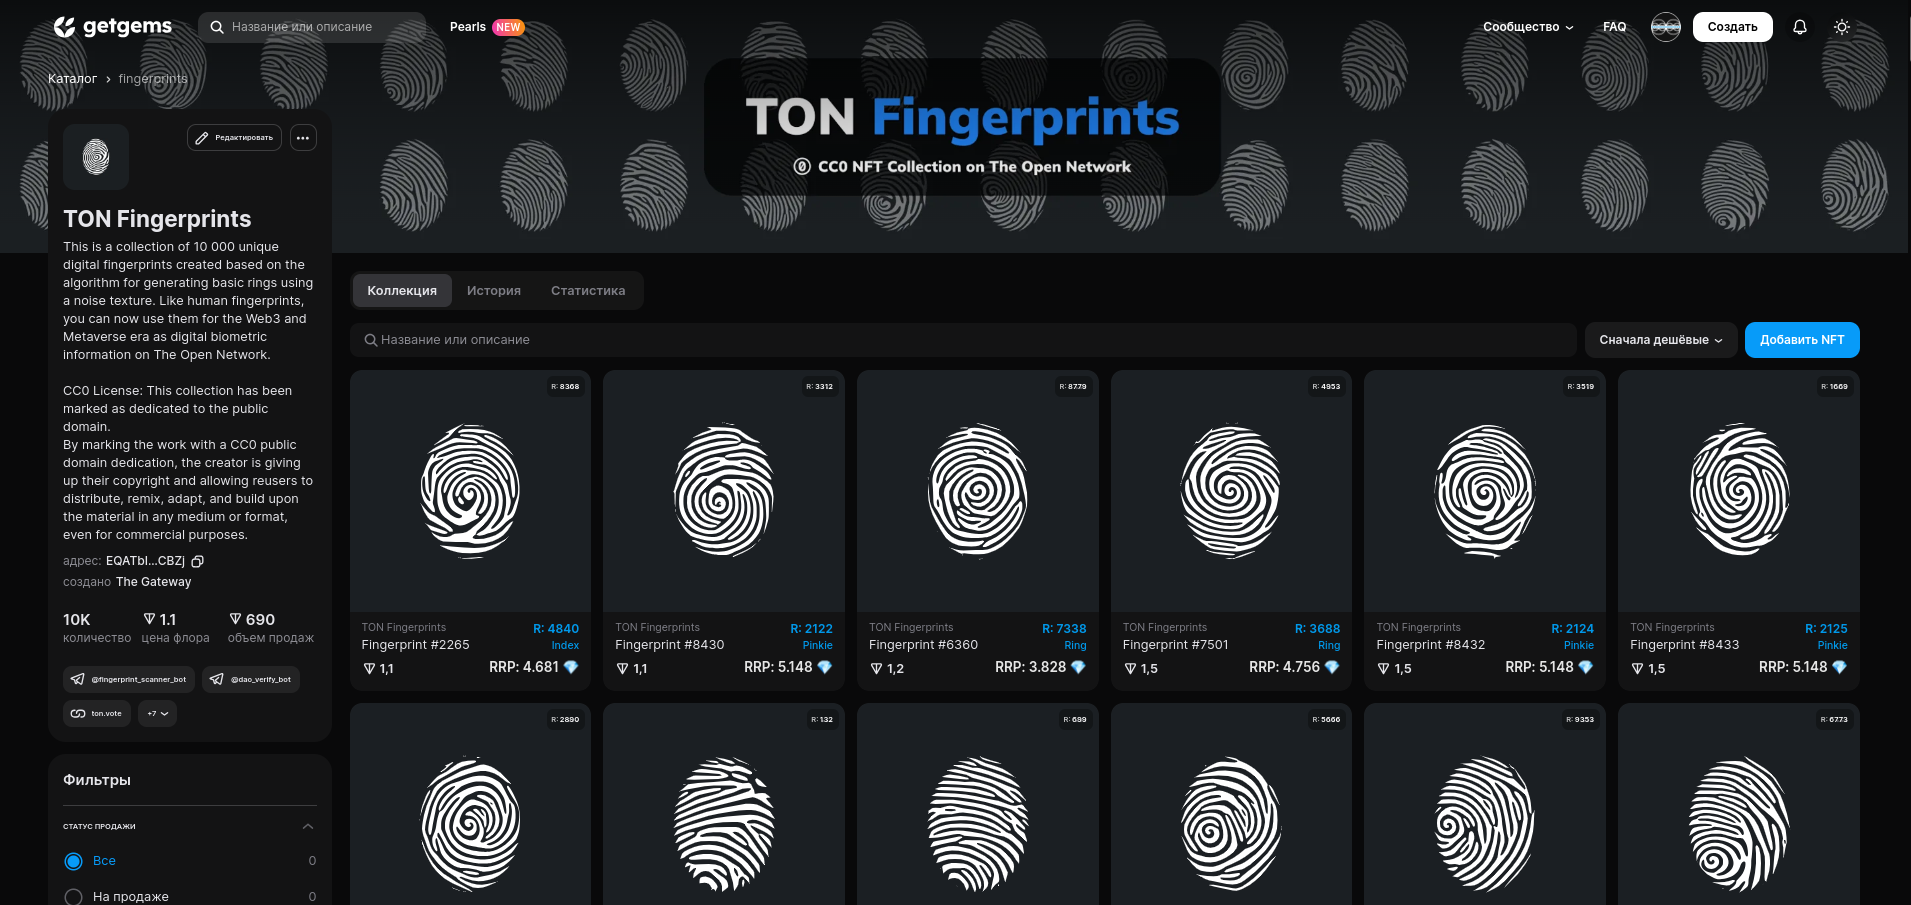Open @fingerprint_scanner_bot Telegram link

coord(130,680)
